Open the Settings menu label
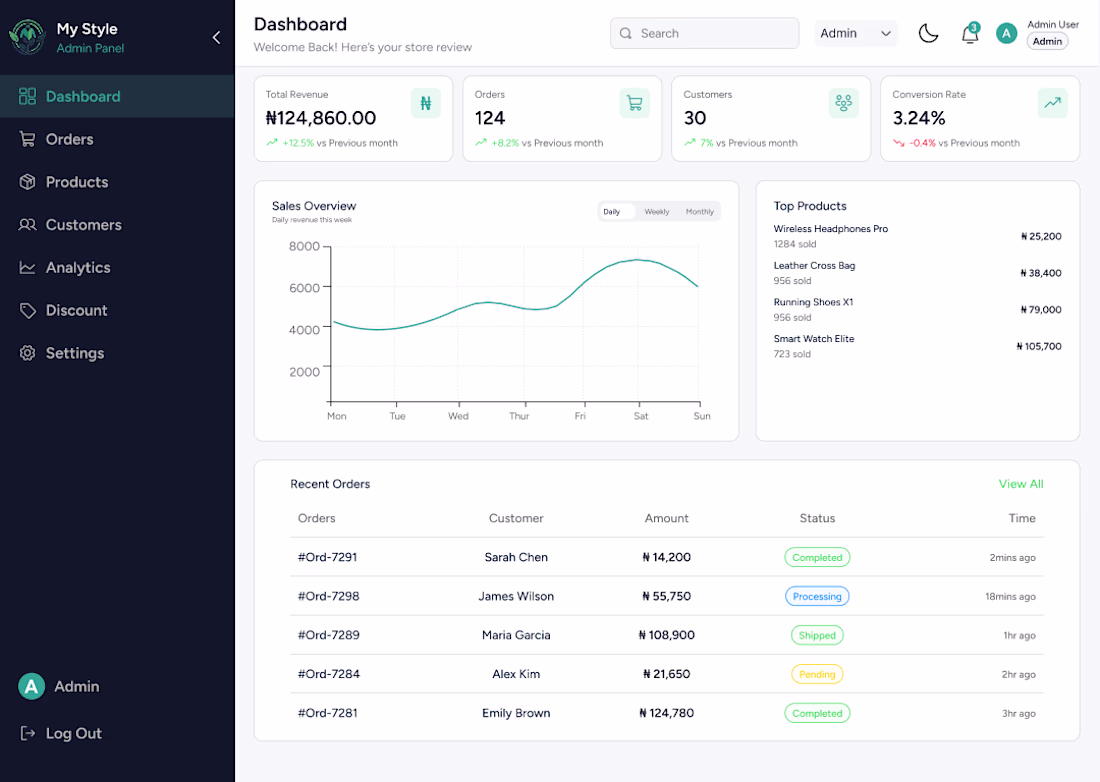Image resolution: width=1100 pixels, height=782 pixels. click(x=75, y=353)
